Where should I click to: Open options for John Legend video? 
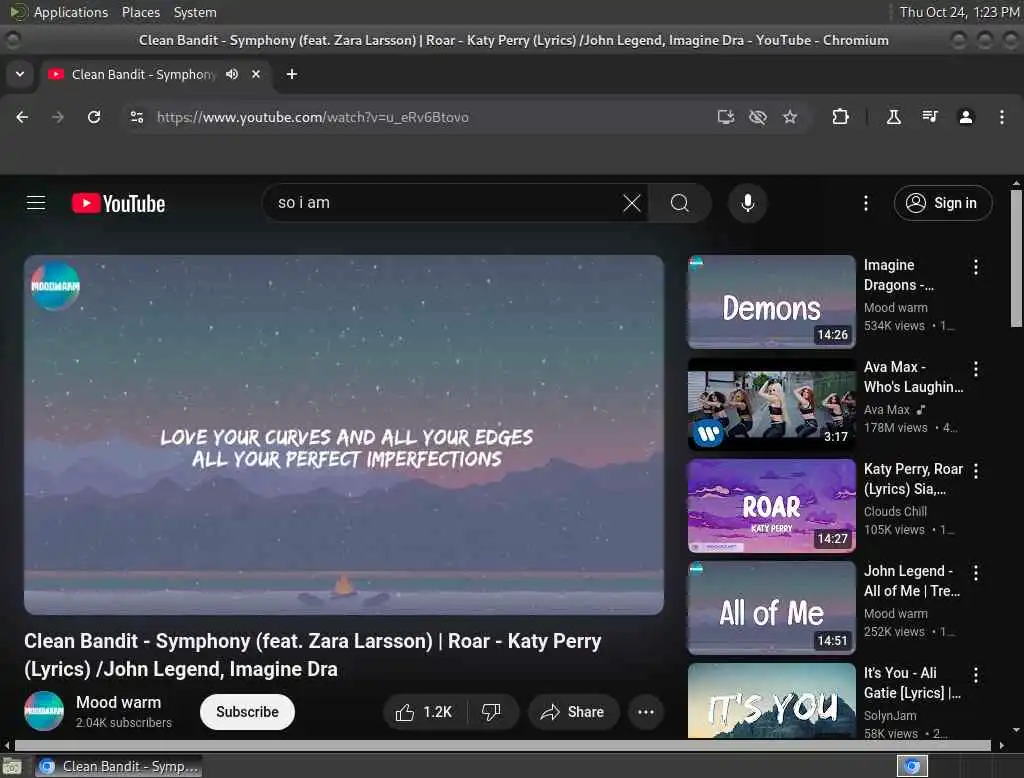976,573
